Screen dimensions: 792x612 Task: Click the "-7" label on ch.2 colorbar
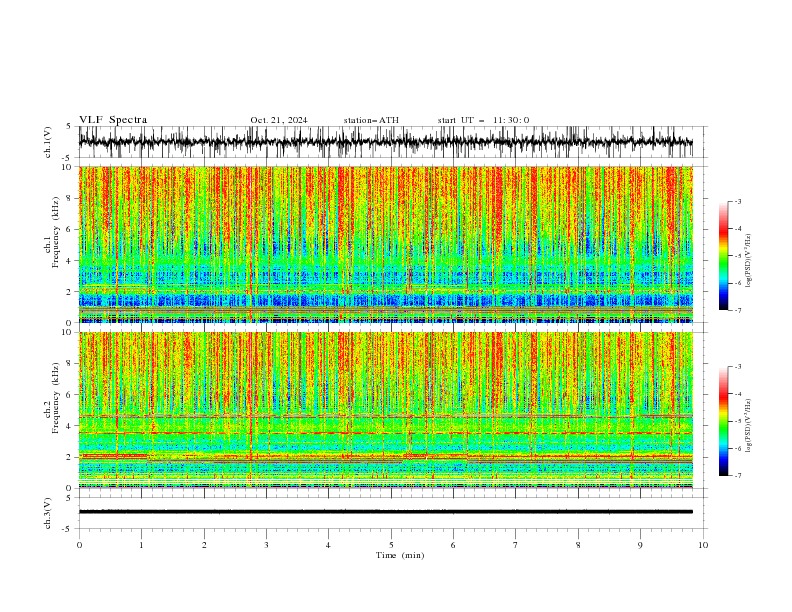738,476
